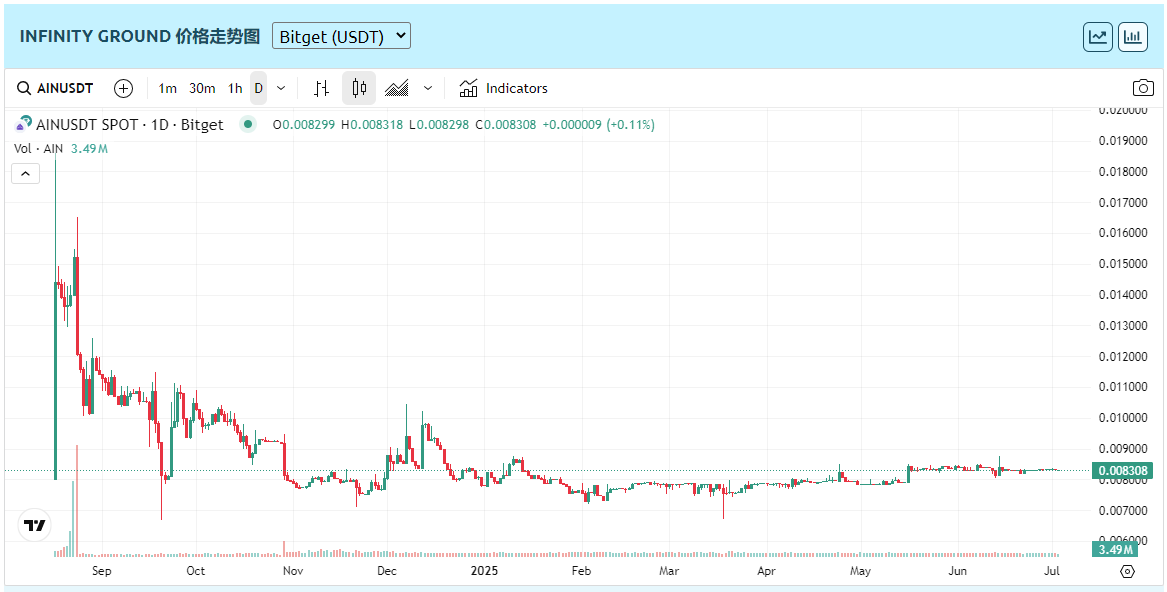Select the Candles chart style icon
The width and height of the screenshot is (1167, 592).
359,88
